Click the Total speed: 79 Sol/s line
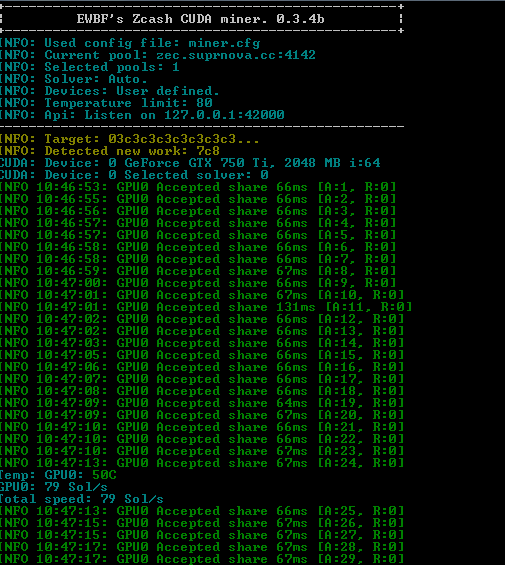 81,499
